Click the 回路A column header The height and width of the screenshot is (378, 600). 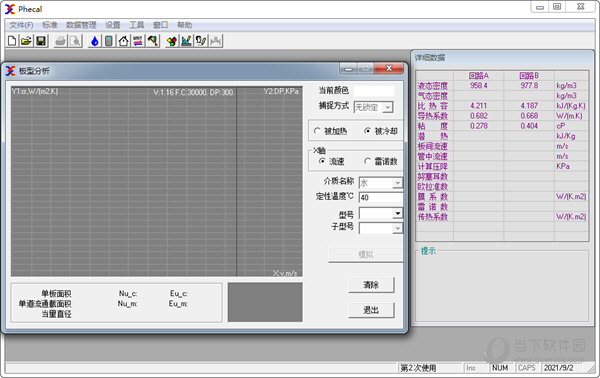coord(479,75)
